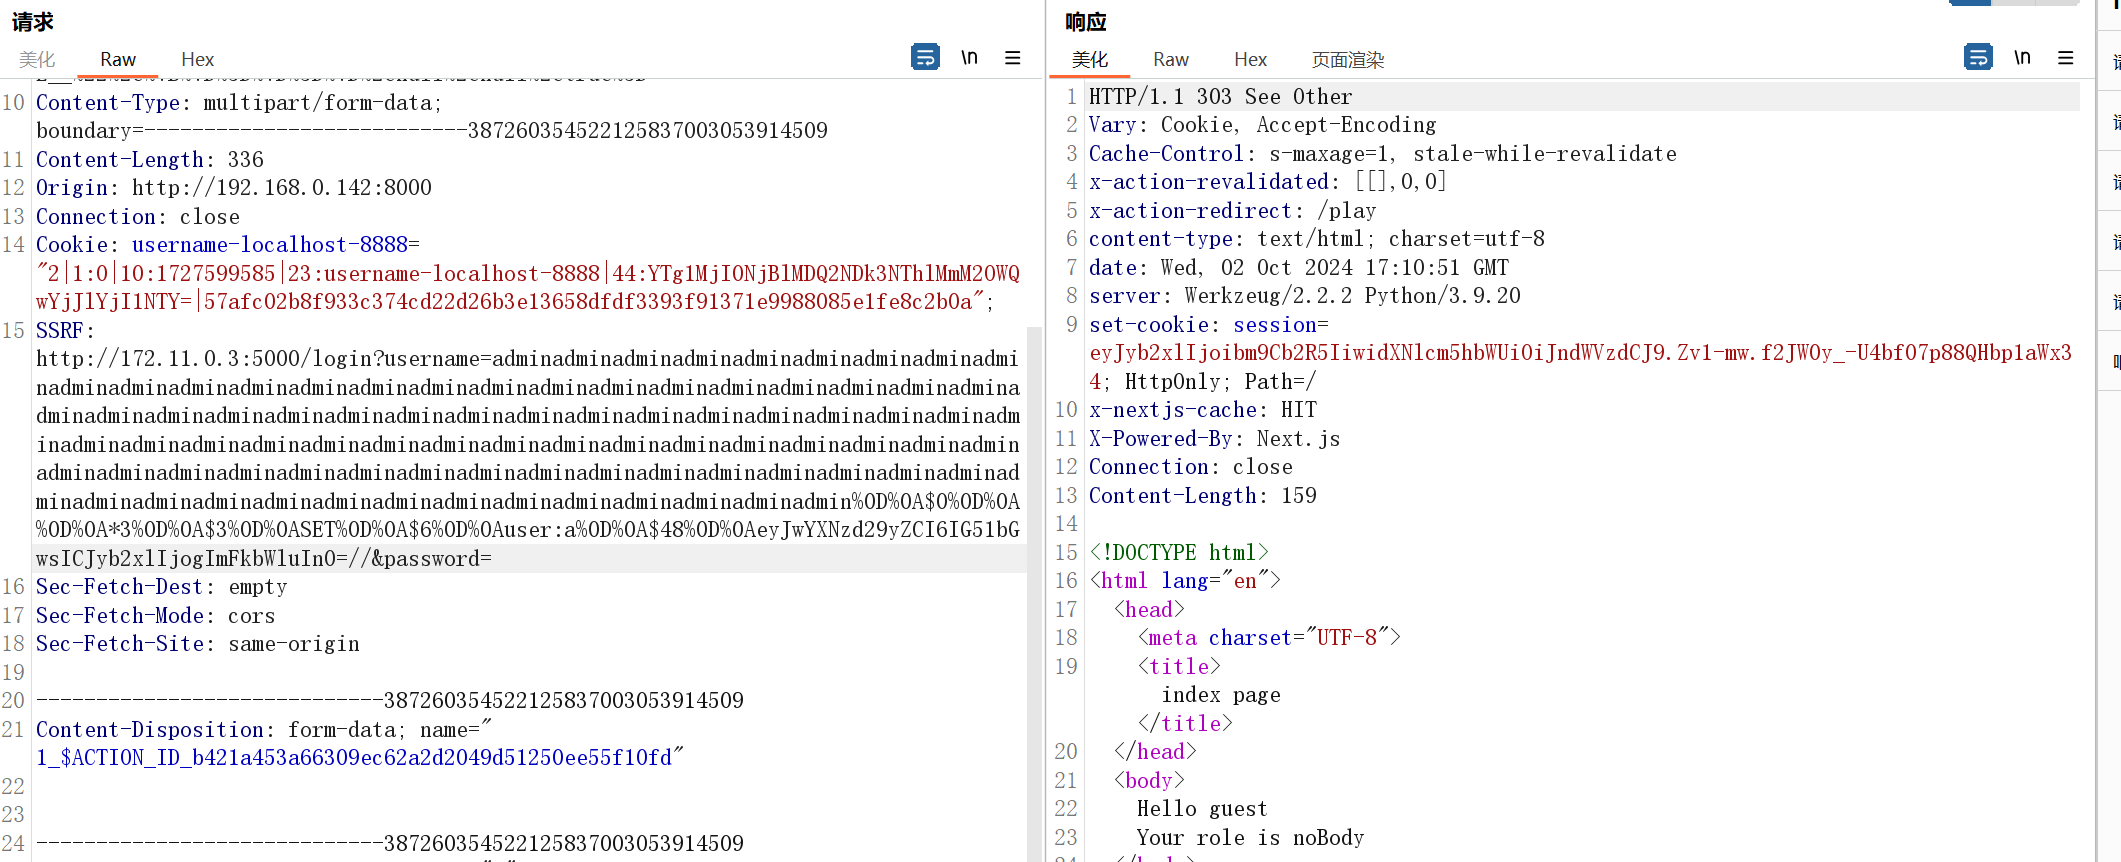Click the Cache-Control s-maxage header
The width and height of the screenshot is (2121, 862).
point(1383,153)
